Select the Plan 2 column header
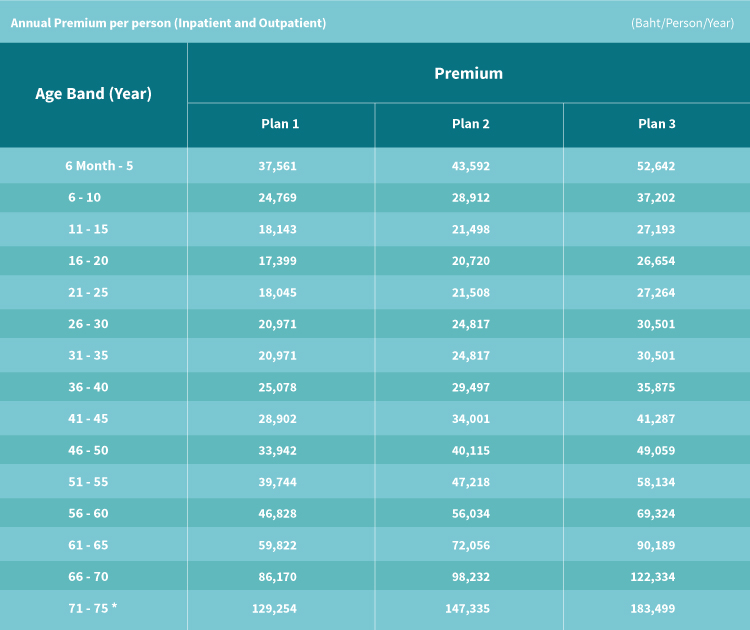The height and width of the screenshot is (630, 750). pyautogui.click(x=471, y=124)
